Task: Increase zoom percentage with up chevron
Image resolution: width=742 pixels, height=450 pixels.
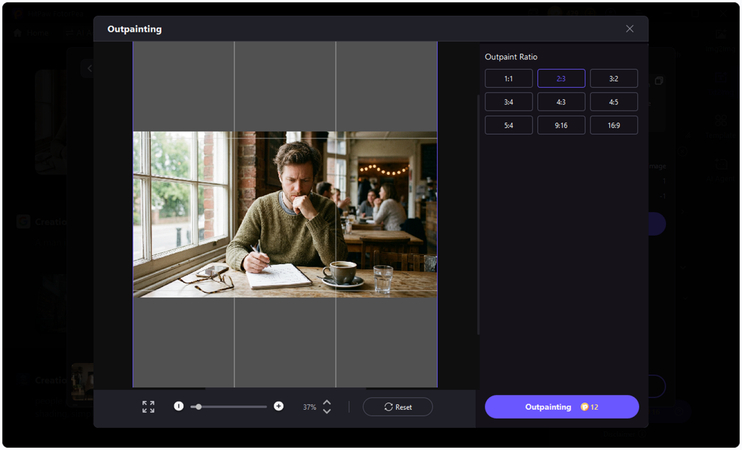Action: coord(327,402)
